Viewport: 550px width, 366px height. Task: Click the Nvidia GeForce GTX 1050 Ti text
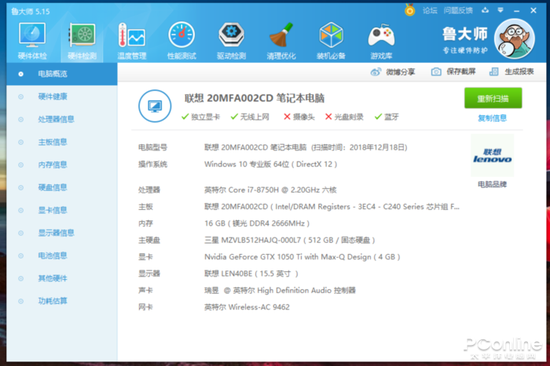click(x=302, y=257)
